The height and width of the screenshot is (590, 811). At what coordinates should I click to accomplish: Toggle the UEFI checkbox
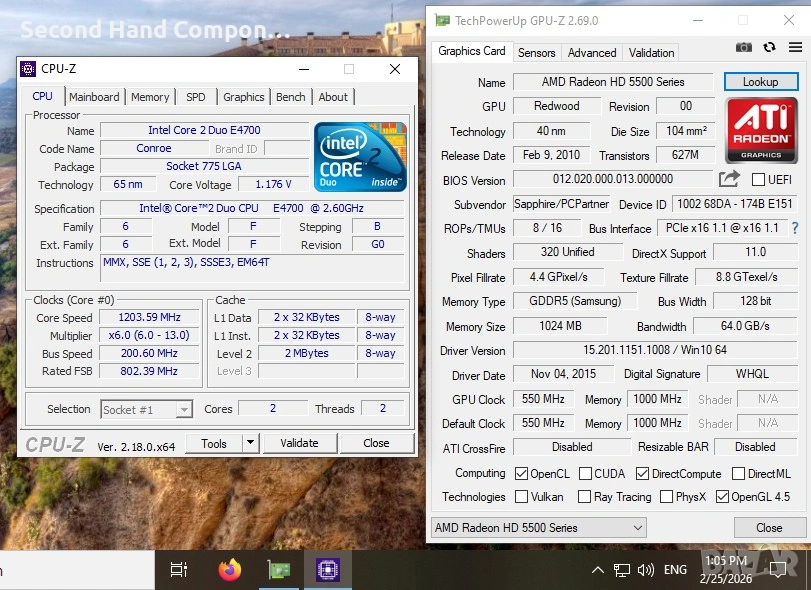click(x=758, y=180)
